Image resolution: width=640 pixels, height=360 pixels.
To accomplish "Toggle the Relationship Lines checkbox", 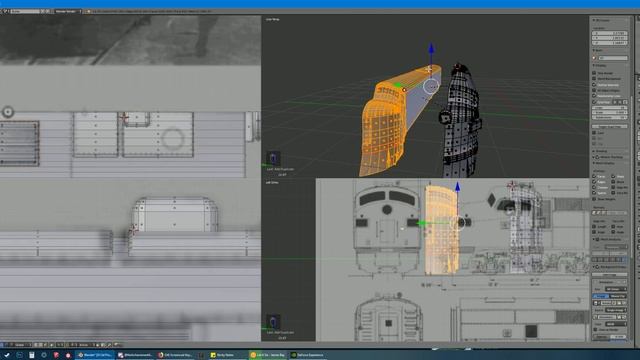I will 595,96.
